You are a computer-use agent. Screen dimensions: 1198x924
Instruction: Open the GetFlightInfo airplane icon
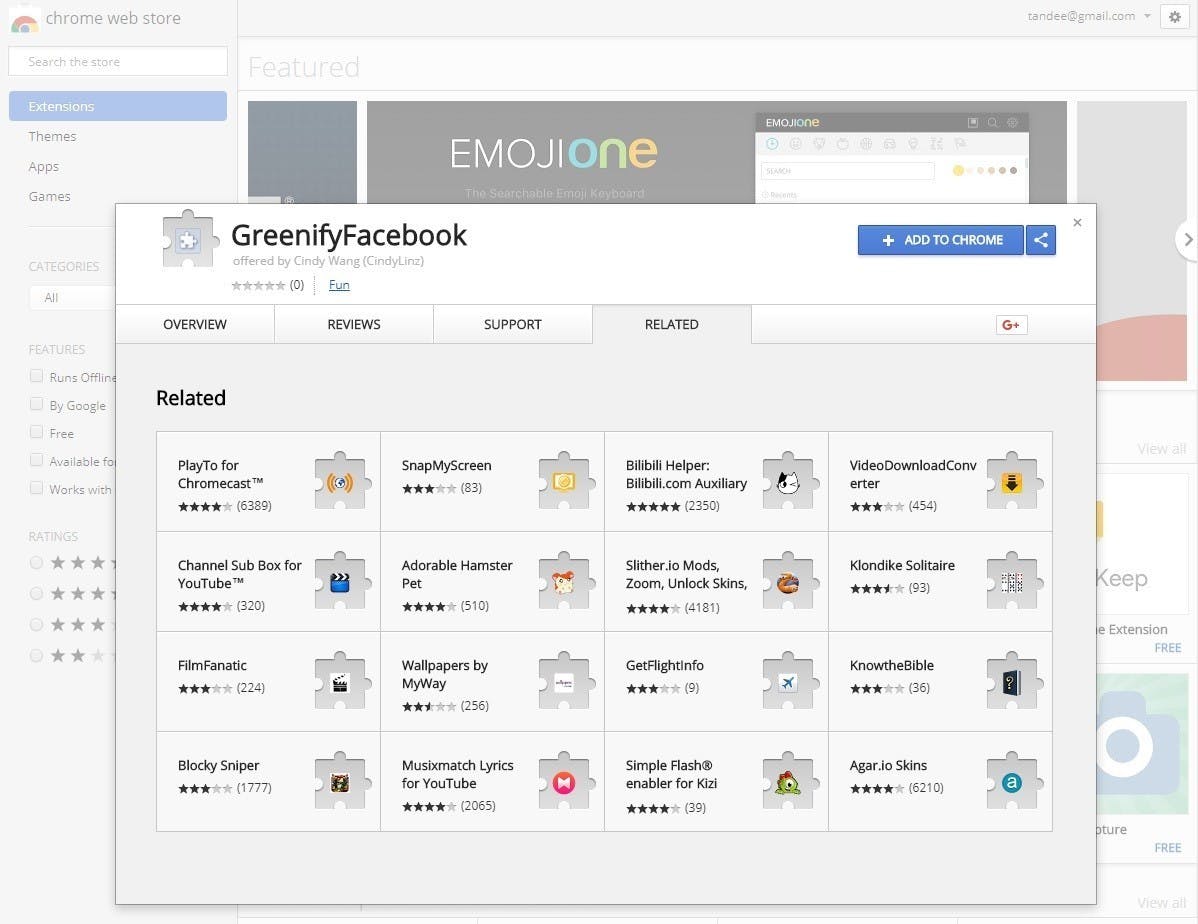(x=790, y=682)
